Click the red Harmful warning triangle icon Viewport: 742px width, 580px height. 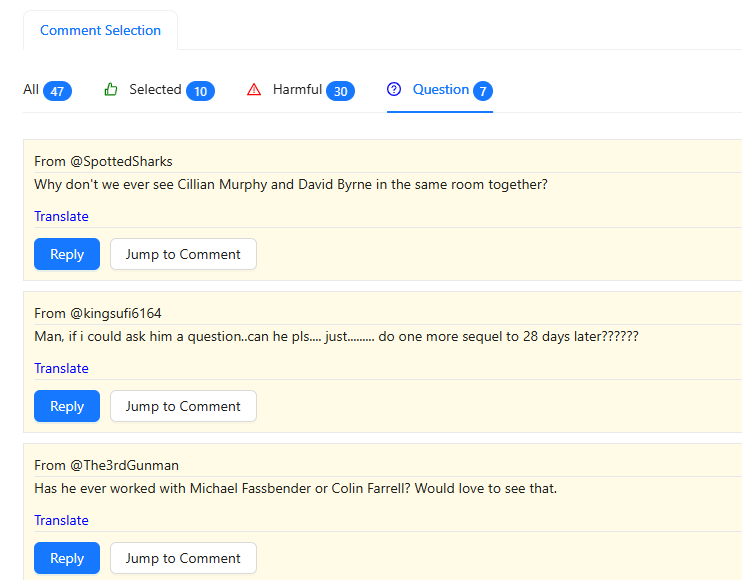[254, 90]
